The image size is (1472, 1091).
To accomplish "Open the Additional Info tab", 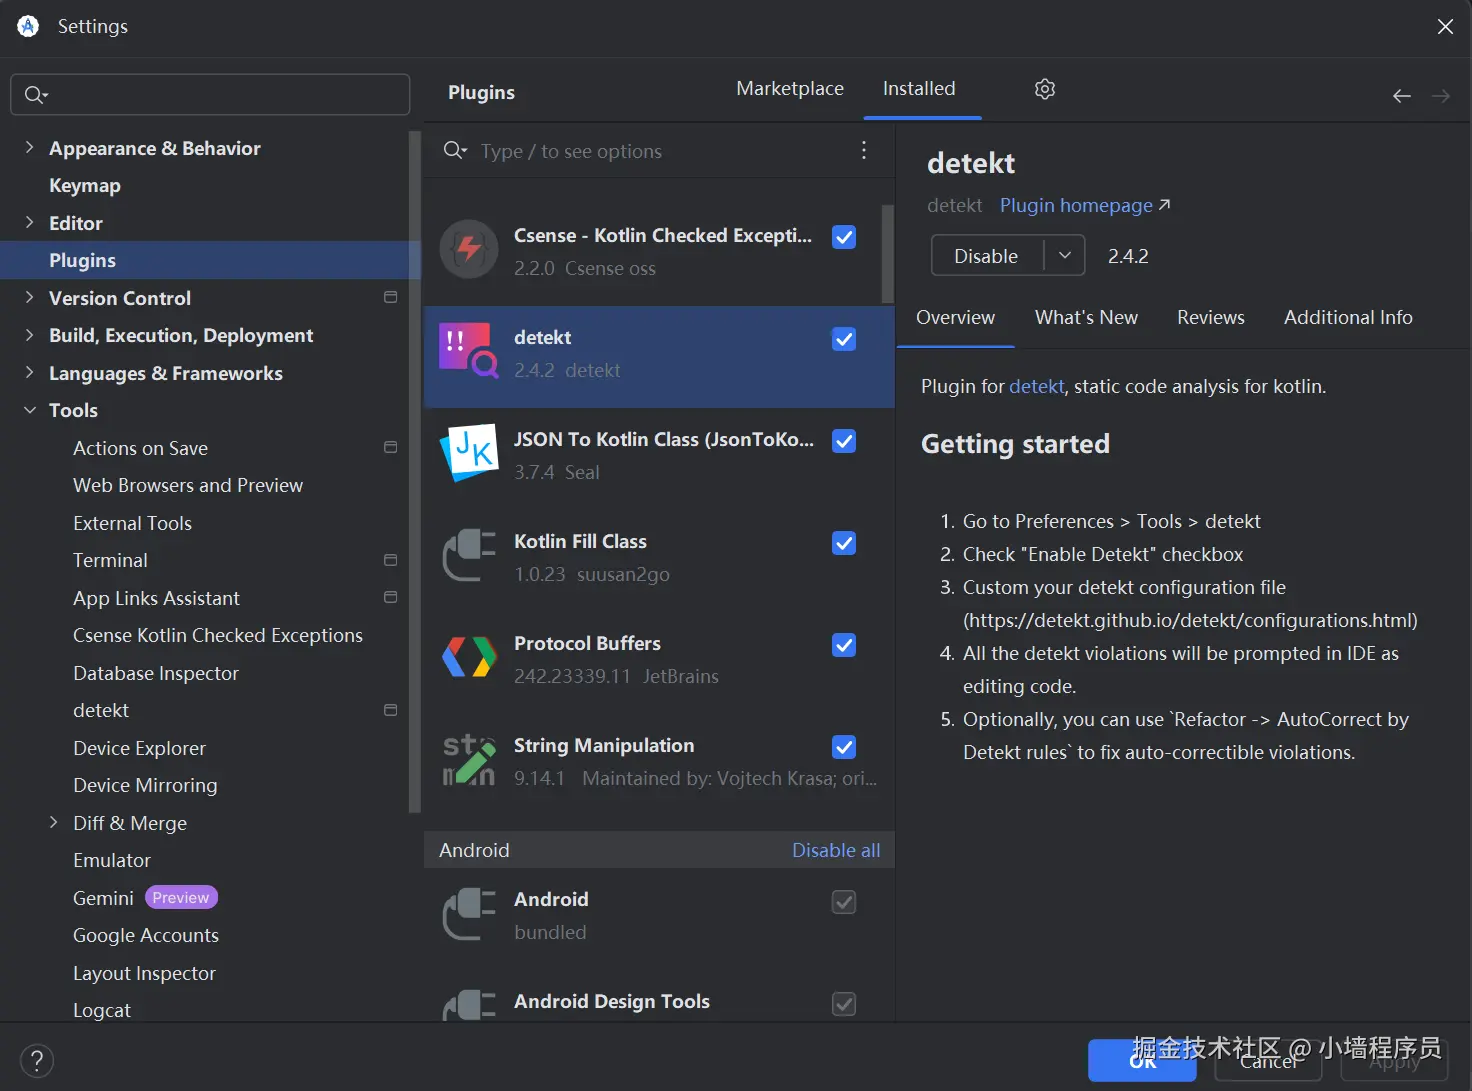I will pos(1348,317).
